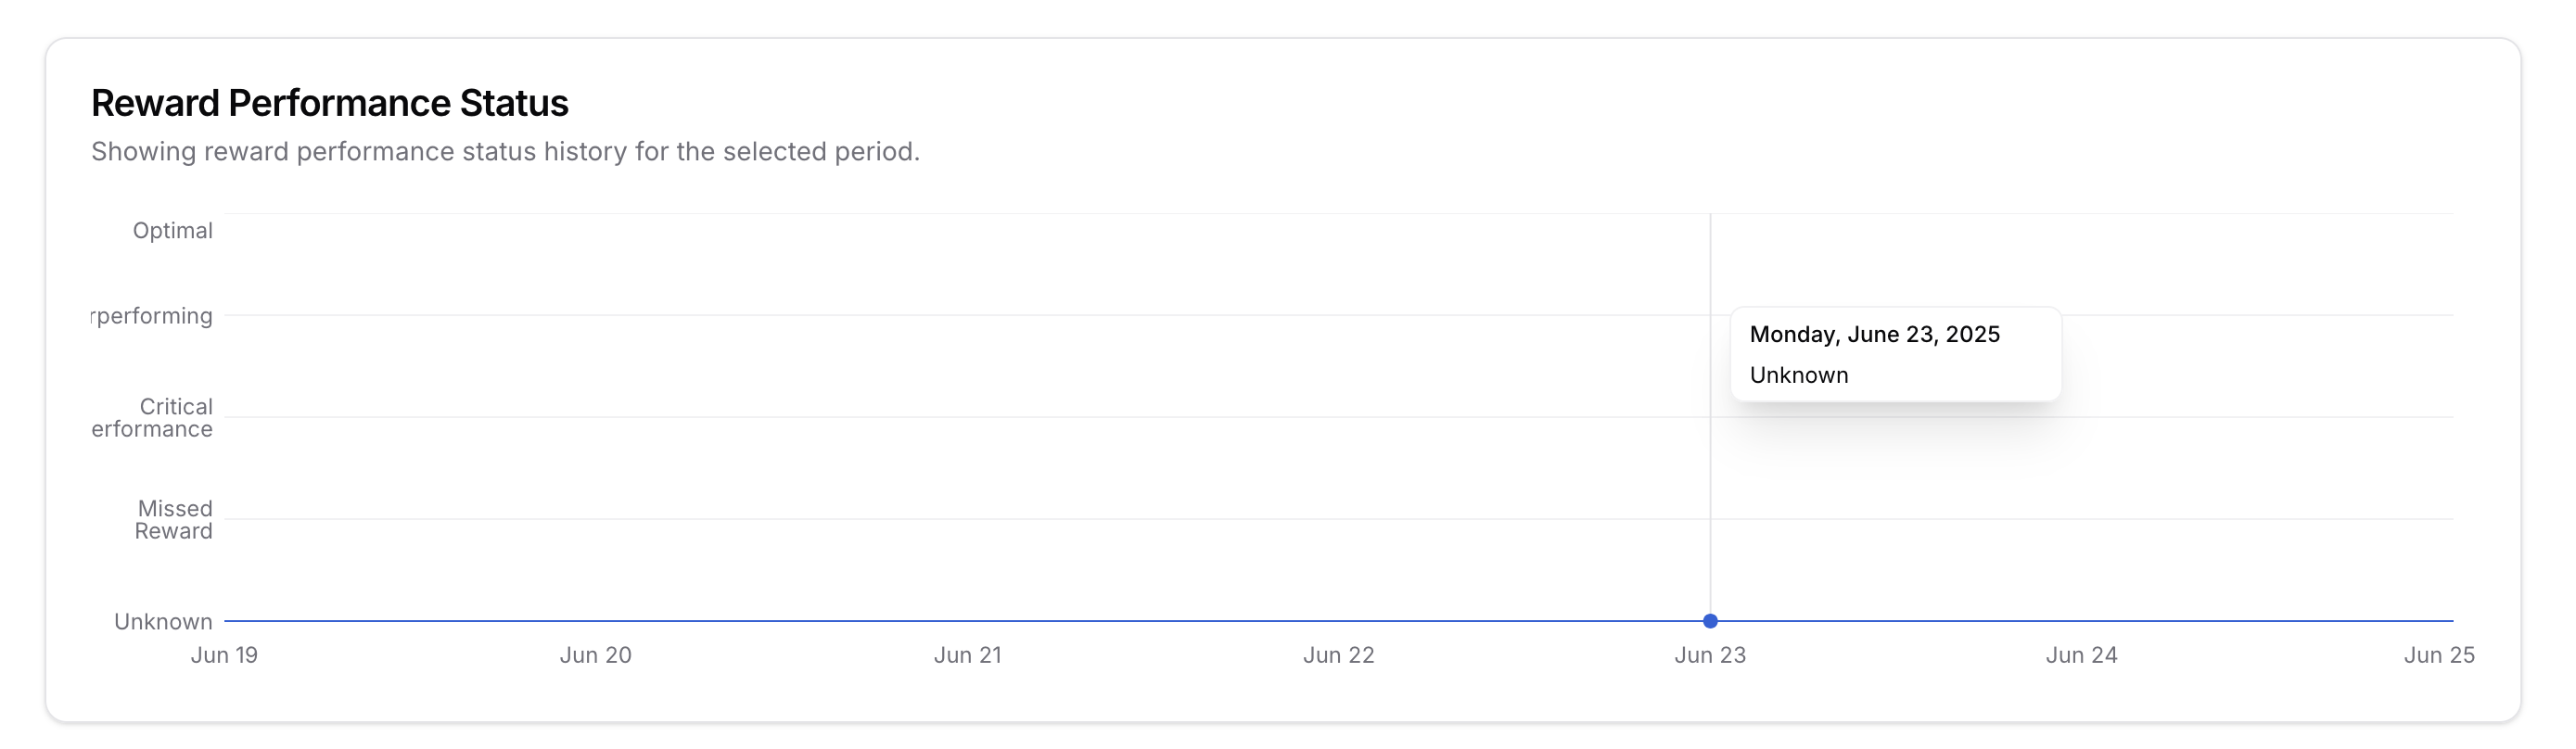Image resolution: width=2576 pixels, height=749 pixels.
Task: Click the Unknown y-axis label
Action: 163,622
